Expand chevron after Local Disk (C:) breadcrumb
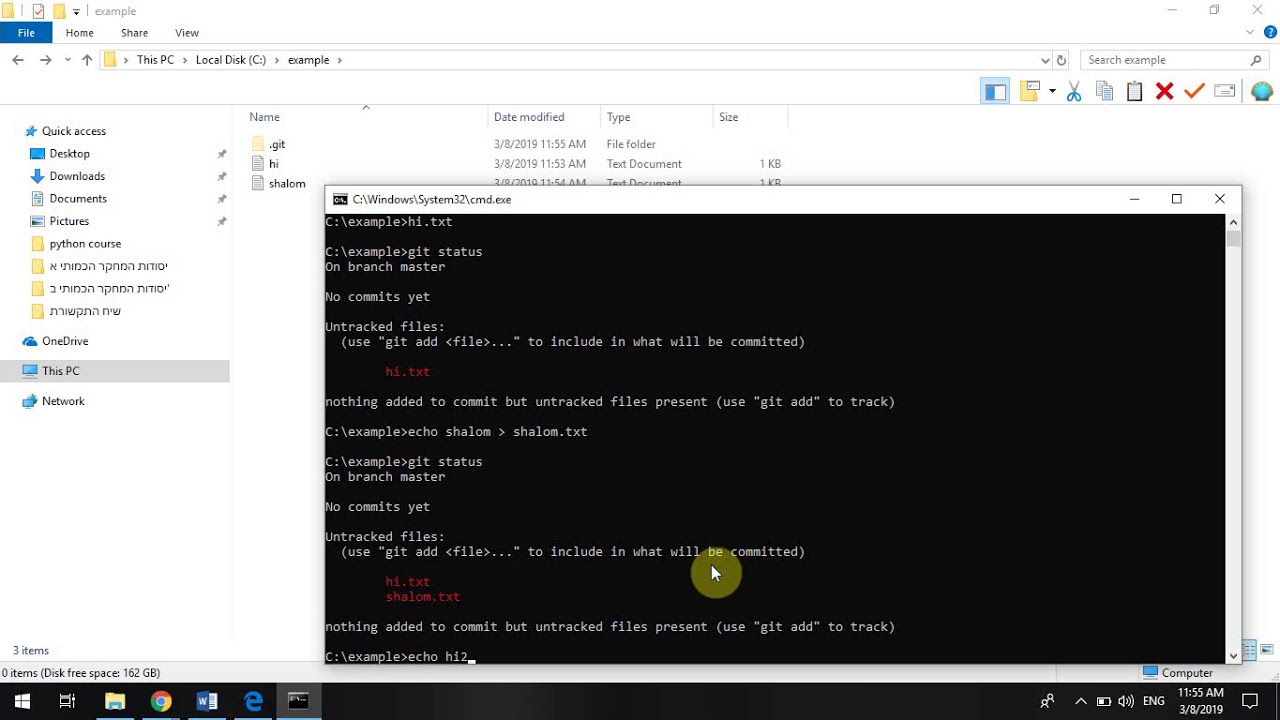1280x720 pixels. click(x=277, y=60)
